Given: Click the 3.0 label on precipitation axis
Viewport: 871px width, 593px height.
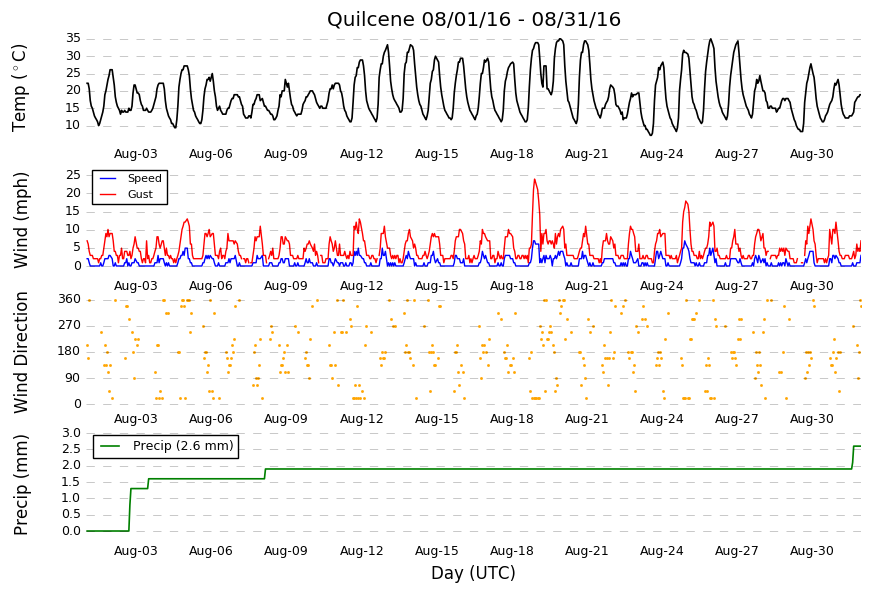Looking at the screenshot, I should [71, 433].
